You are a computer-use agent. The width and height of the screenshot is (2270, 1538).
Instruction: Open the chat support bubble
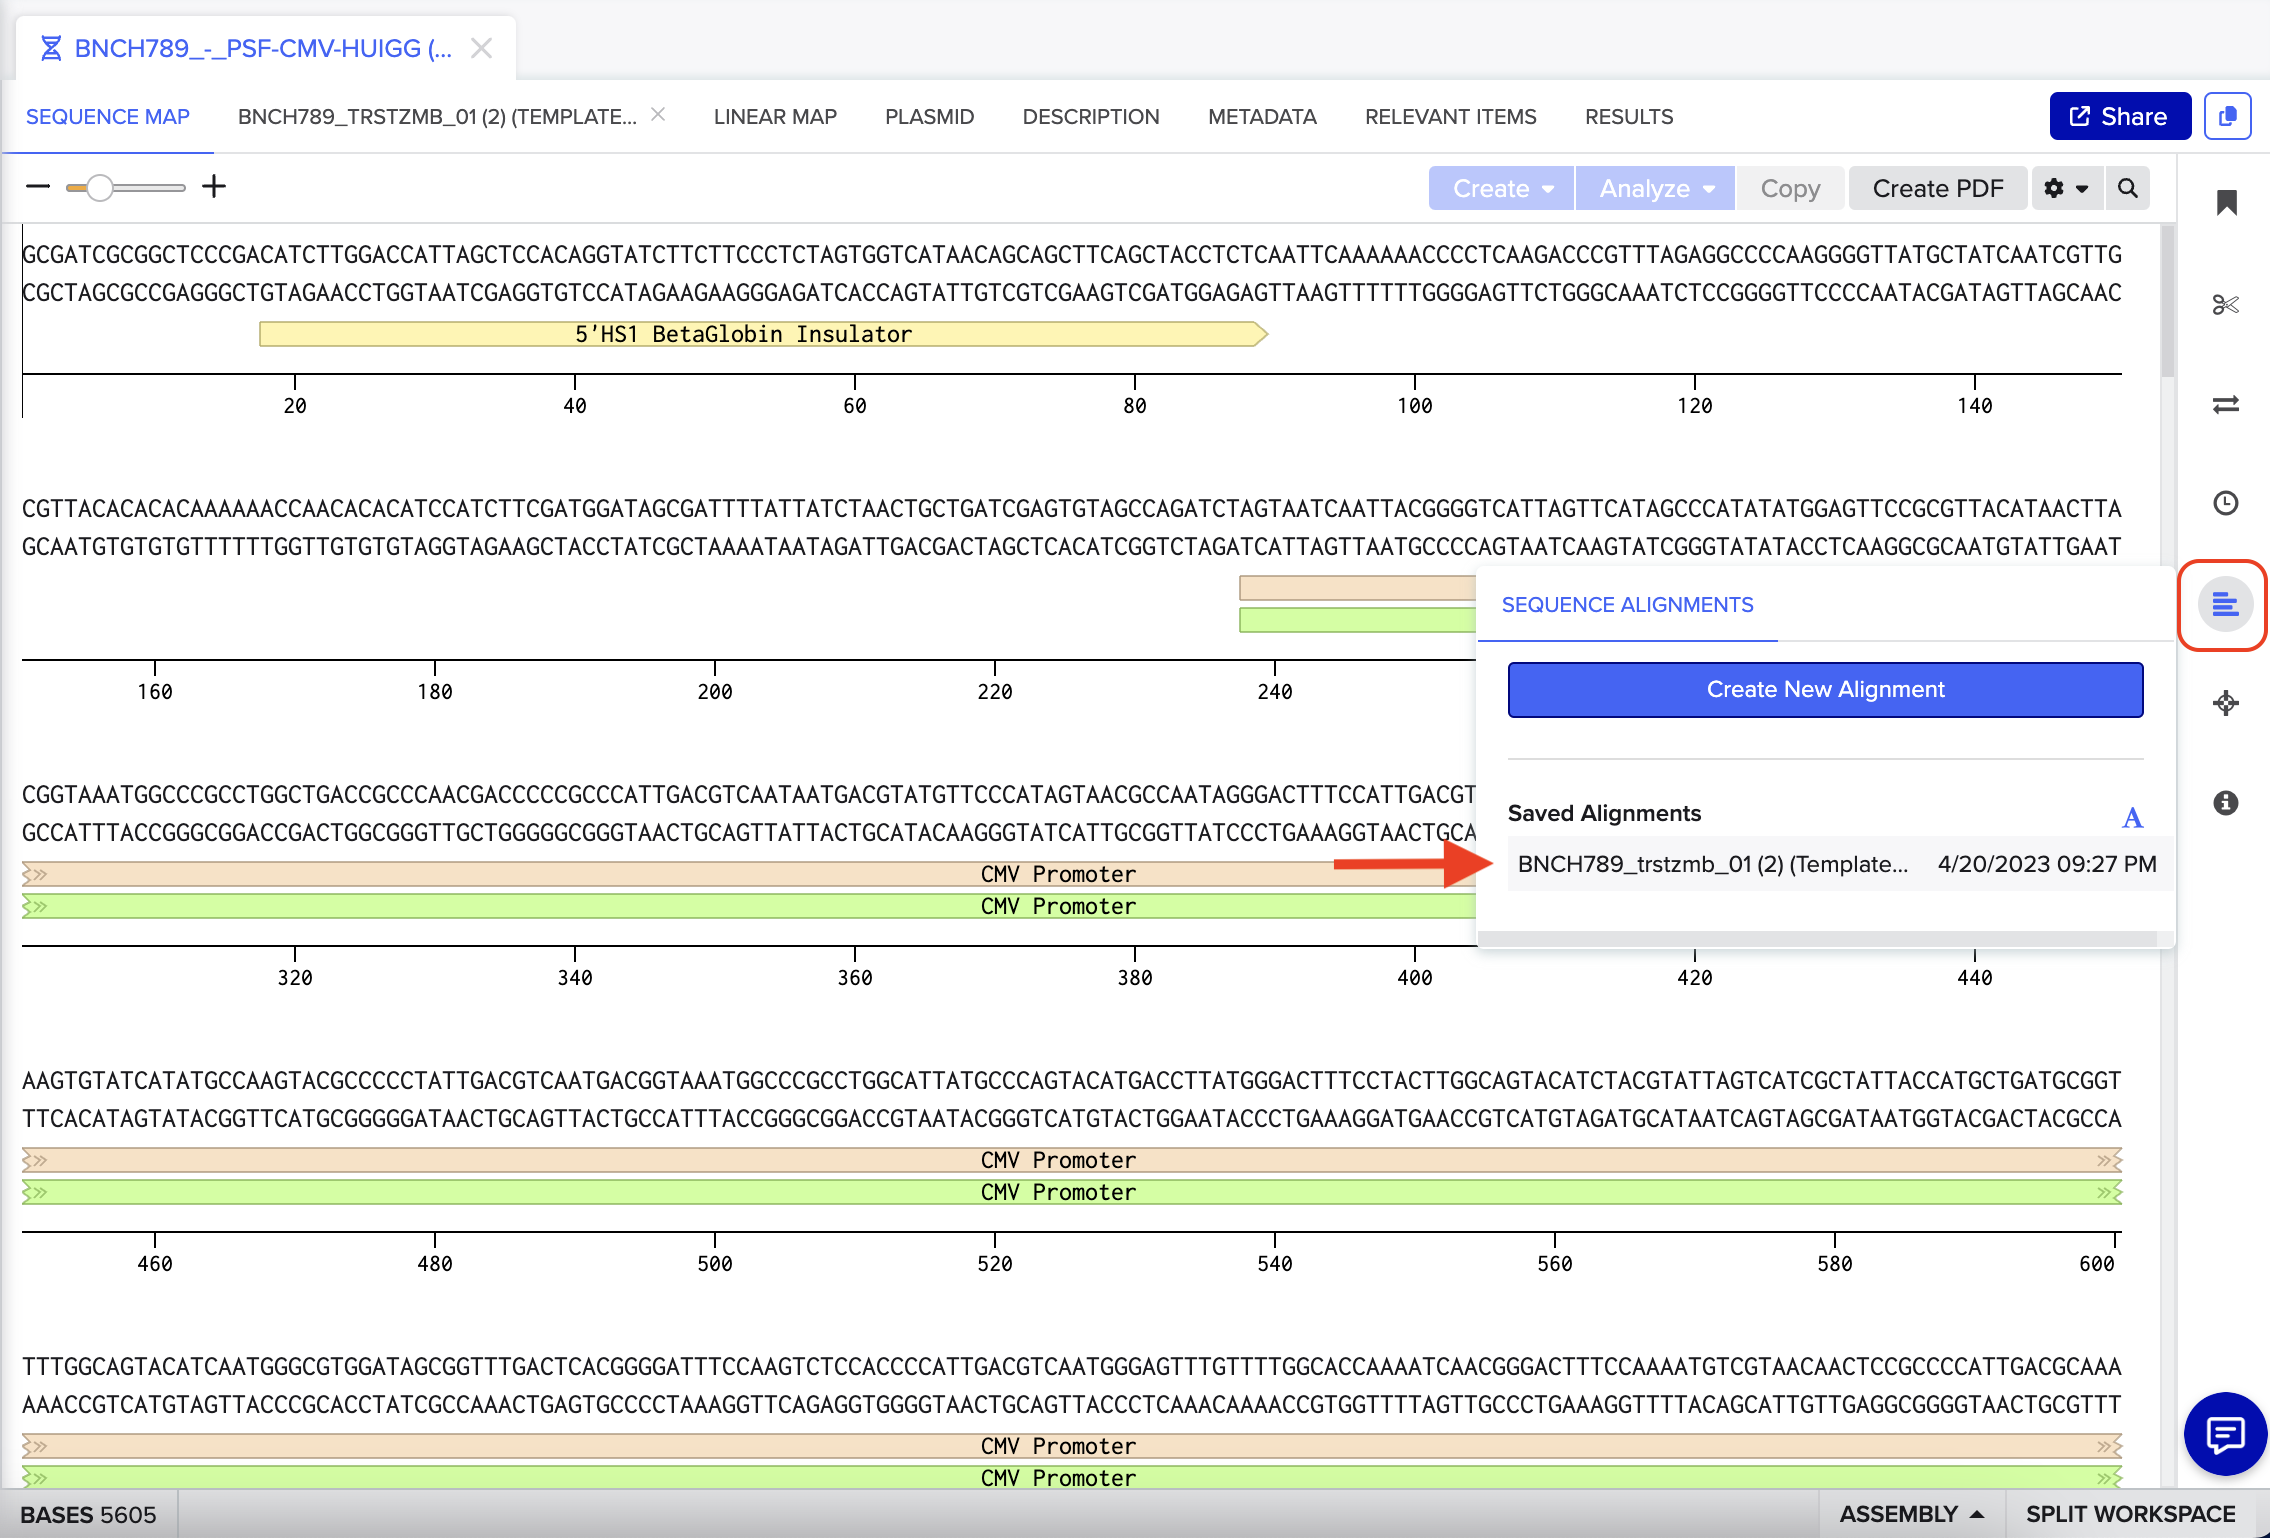coord(2225,1434)
